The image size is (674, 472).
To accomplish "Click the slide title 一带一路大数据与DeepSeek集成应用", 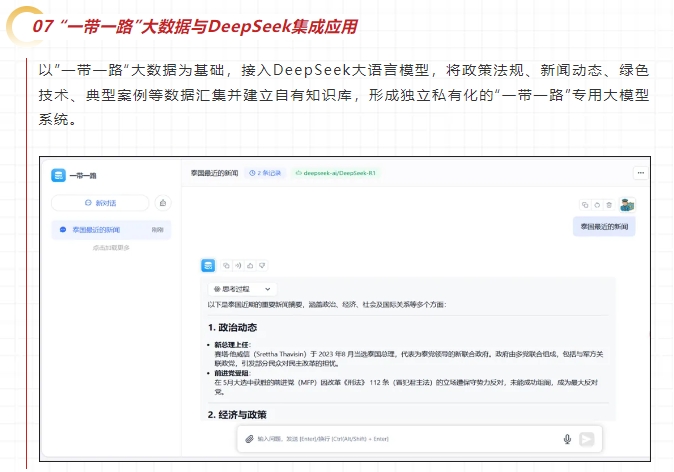I will click(195, 26).
